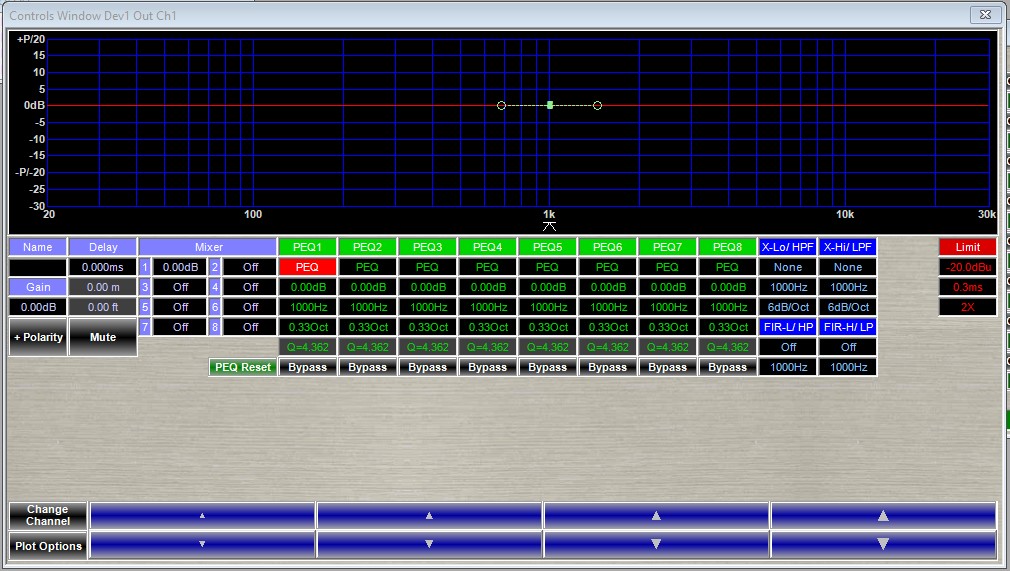Click the PEQ Reset button
The width and height of the screenshot is (1010, 571).
242,367
